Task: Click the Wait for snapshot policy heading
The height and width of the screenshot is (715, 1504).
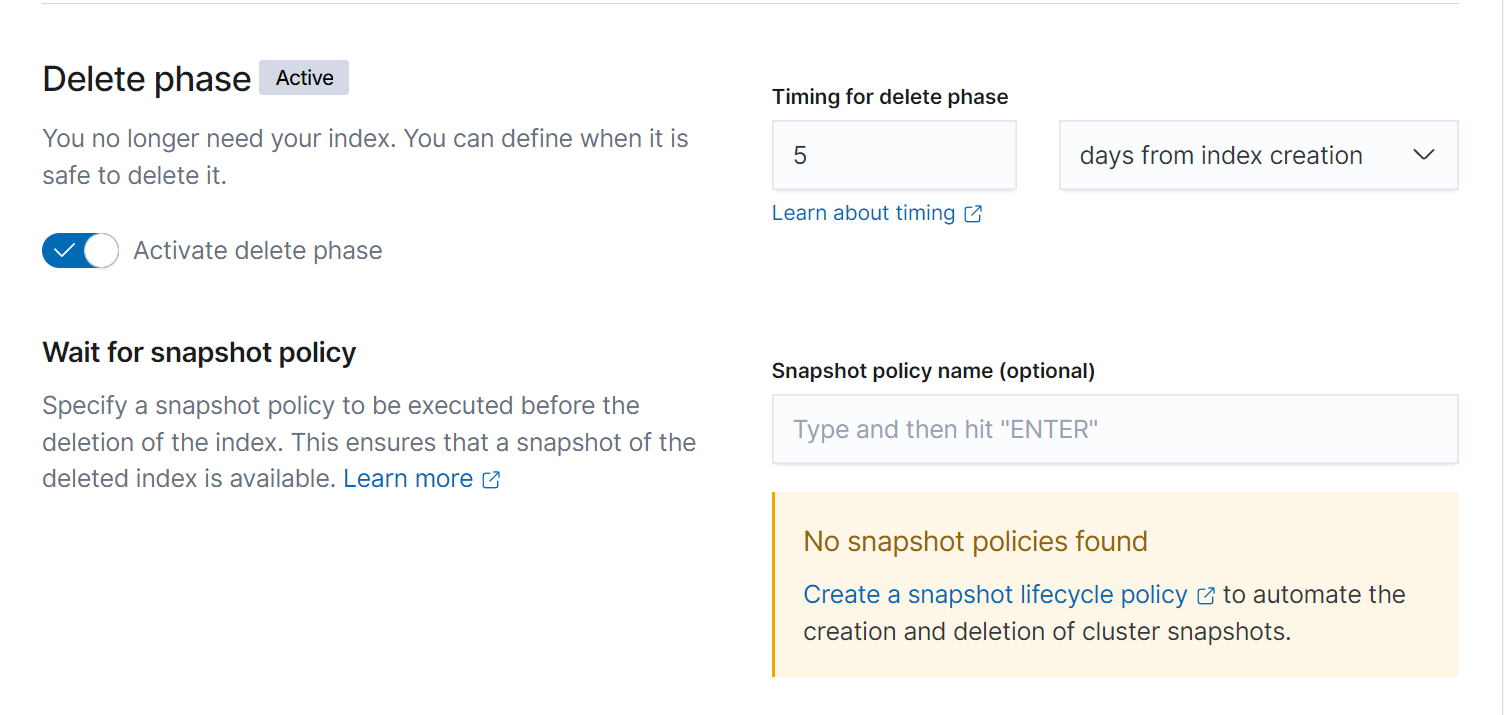Action: [x=199, y=353]
